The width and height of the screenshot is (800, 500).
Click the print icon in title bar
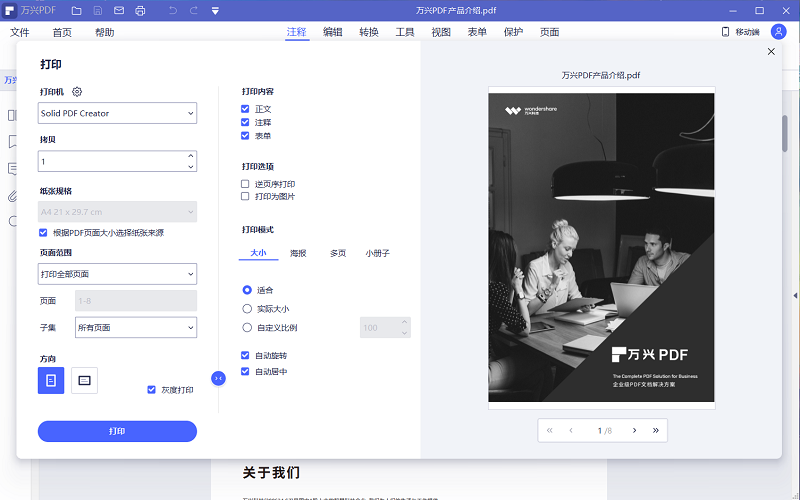point(140,11)
